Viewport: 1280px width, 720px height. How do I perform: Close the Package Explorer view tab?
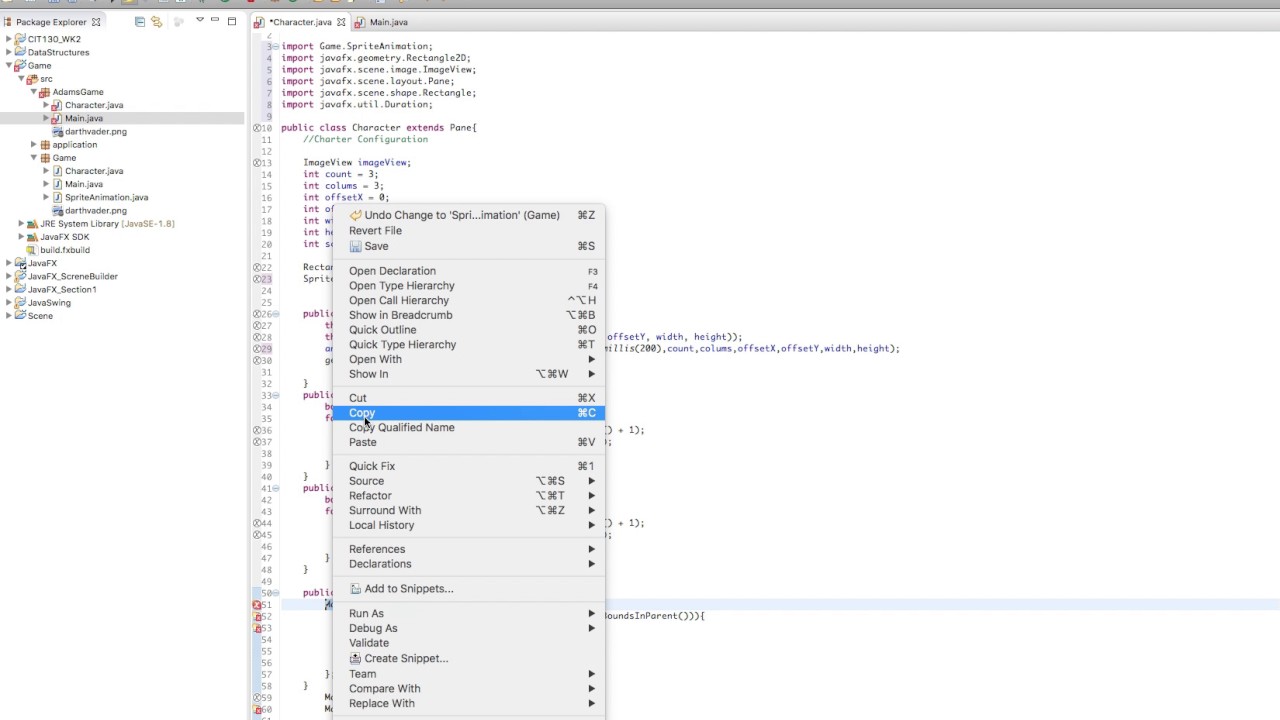coord(96,22)
